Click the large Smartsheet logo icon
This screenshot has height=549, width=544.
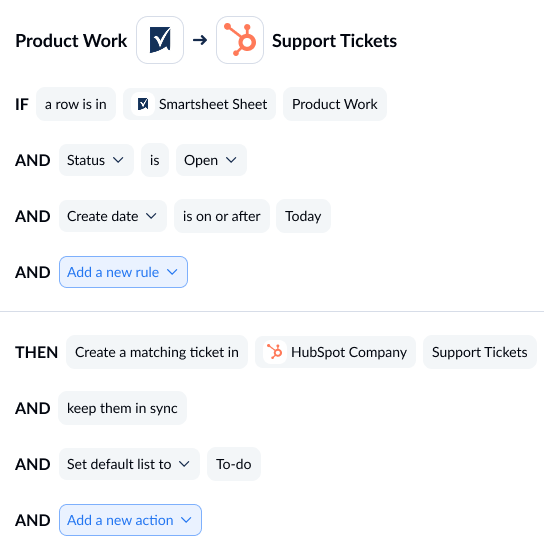coord(160,40)
